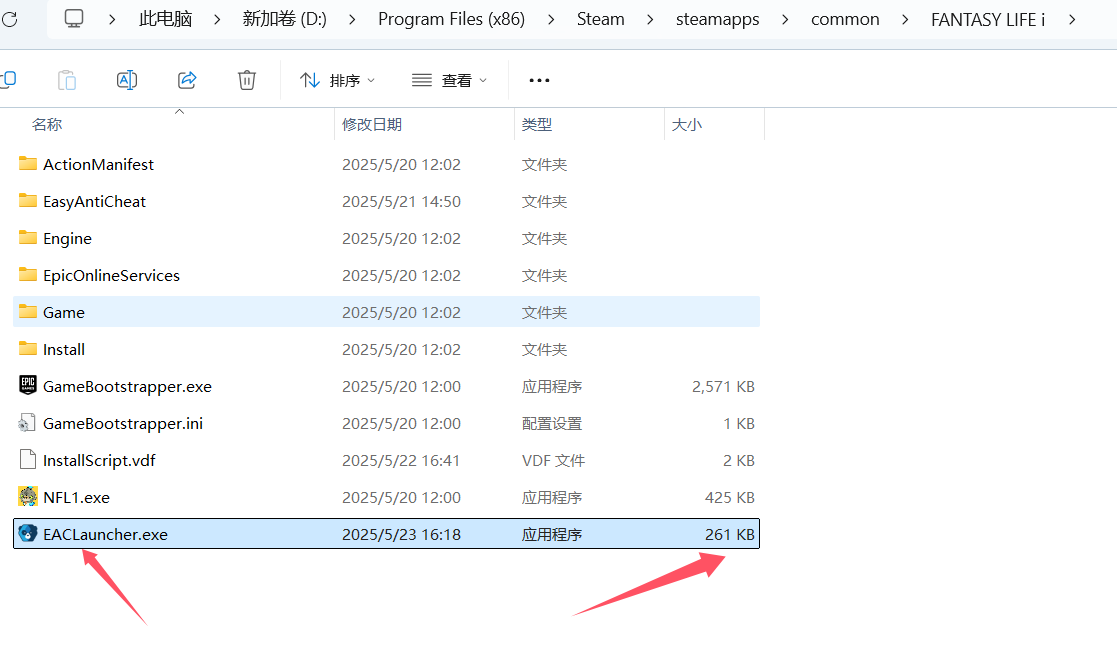
Task: Click the Game folder icon
Action: [28, 312]
